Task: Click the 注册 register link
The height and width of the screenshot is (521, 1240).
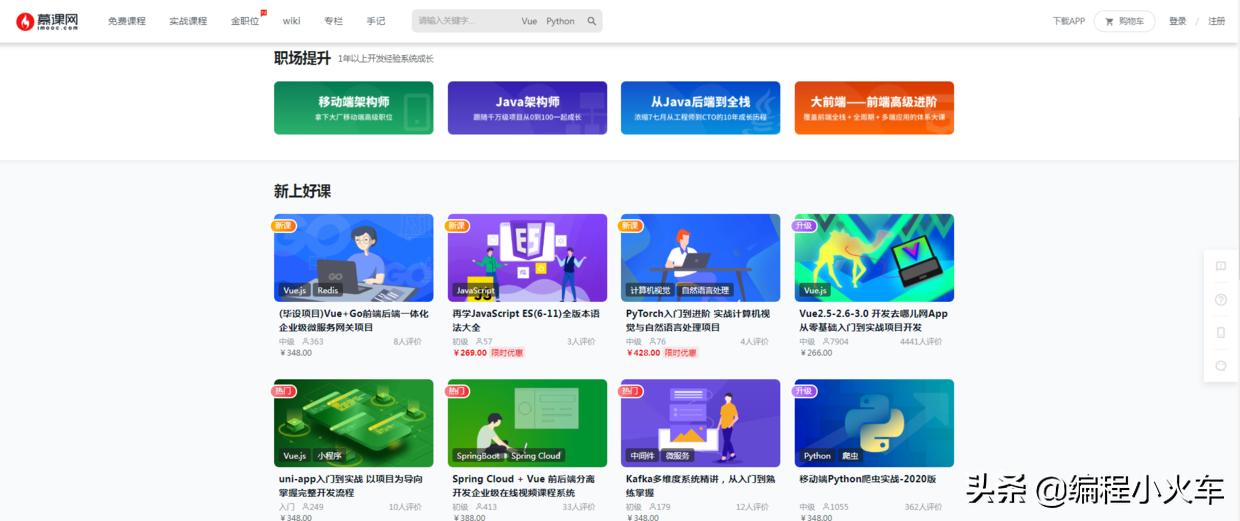Action: (1216, 21)
